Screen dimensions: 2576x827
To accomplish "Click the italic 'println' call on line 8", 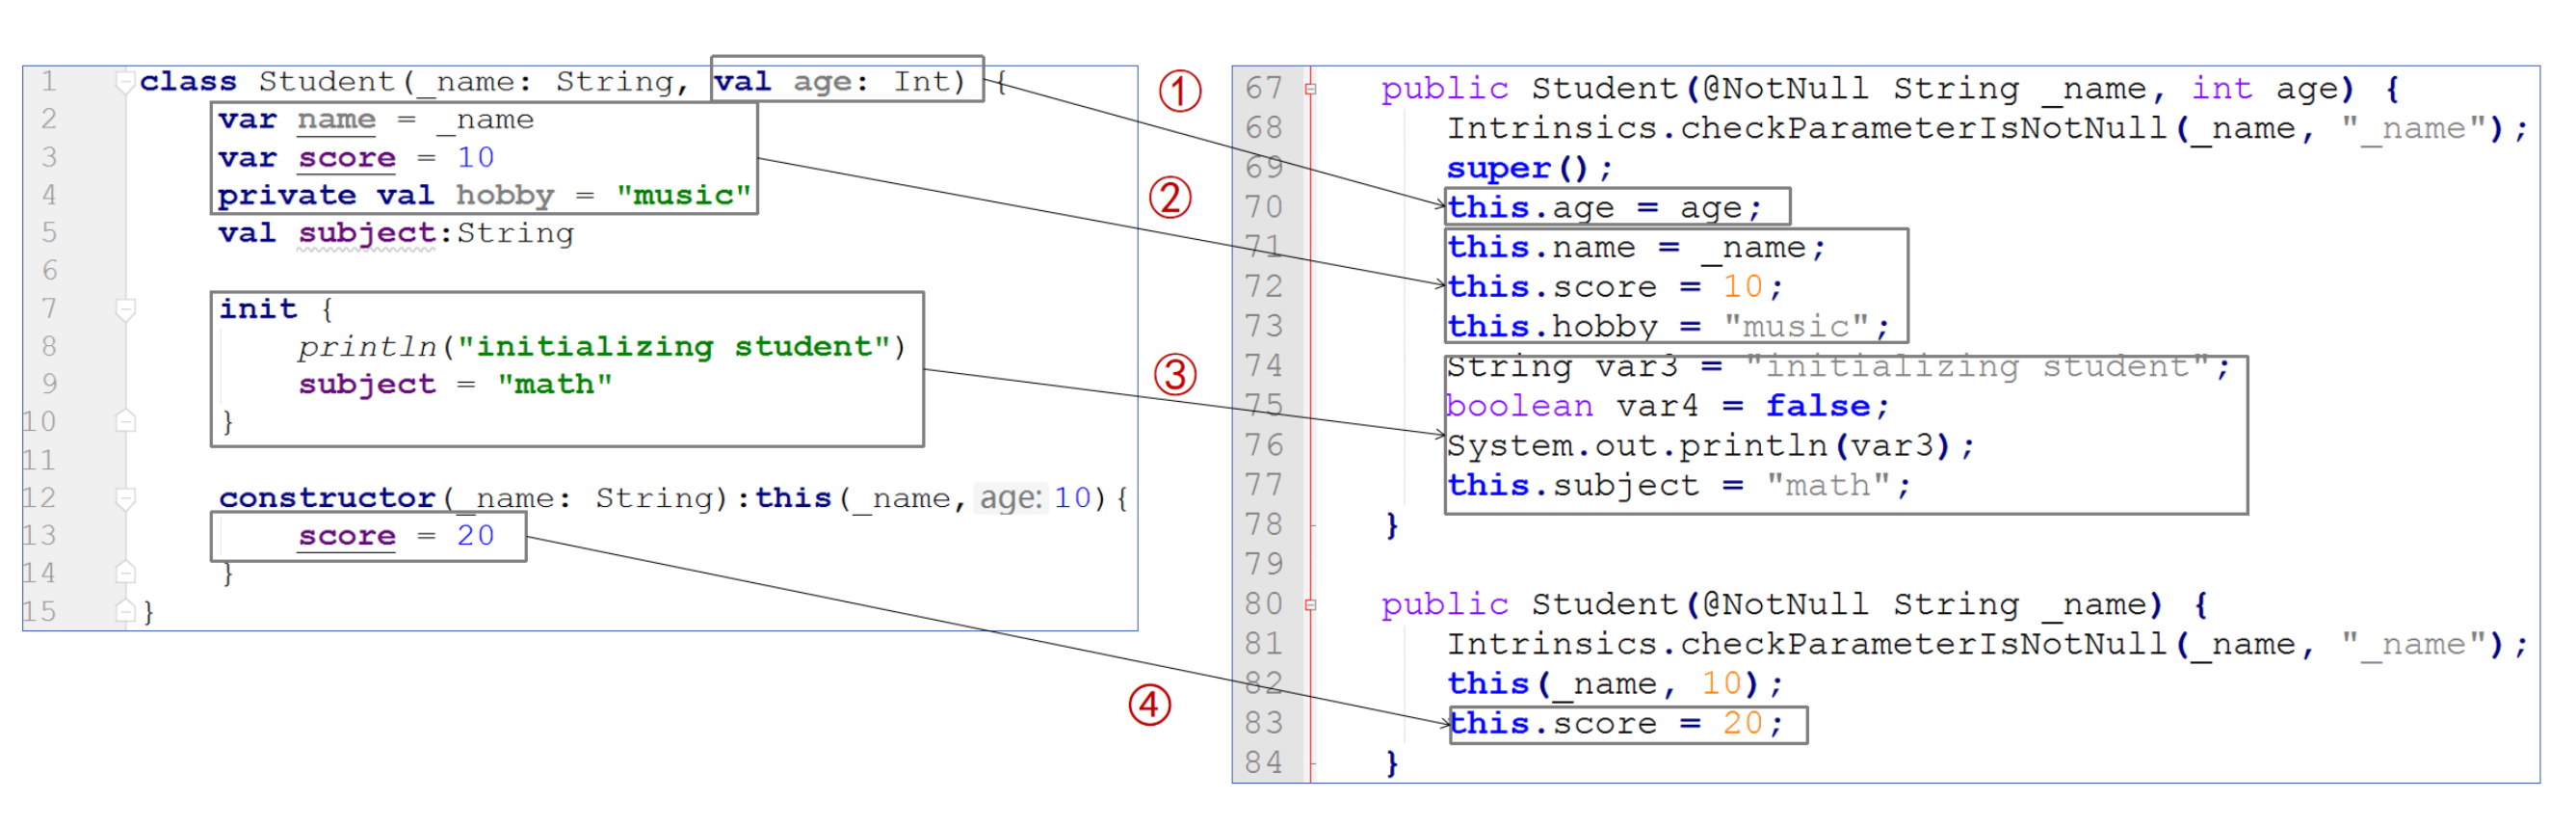I will (x=367, y=347).
